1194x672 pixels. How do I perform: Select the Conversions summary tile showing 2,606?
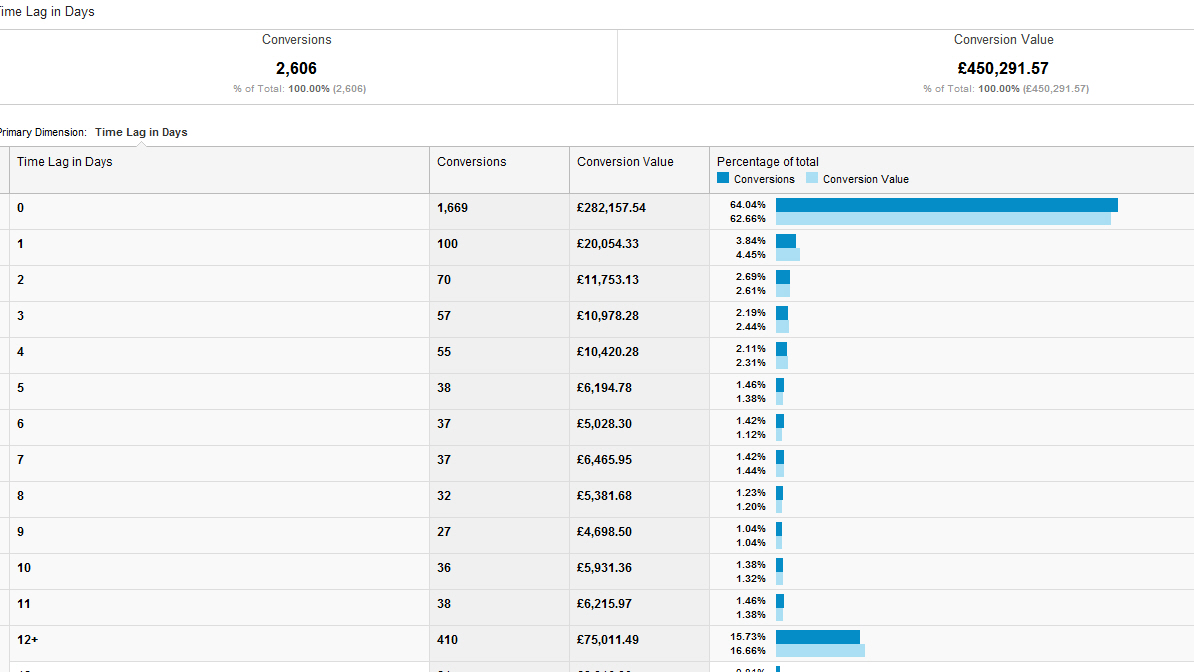(297, 68)
